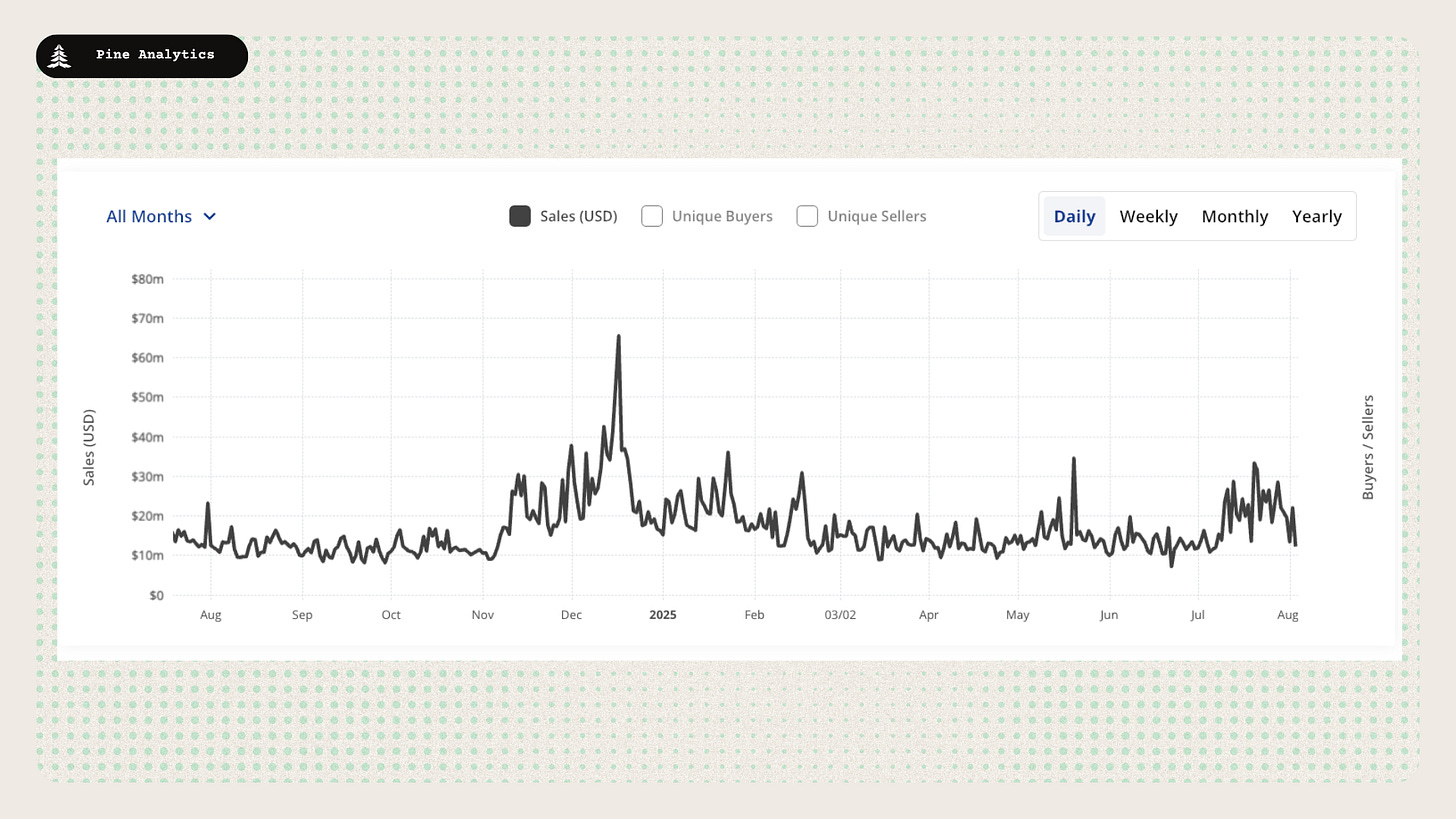
Task: Click the $20m y-axis value
Action: coord(147,516)
